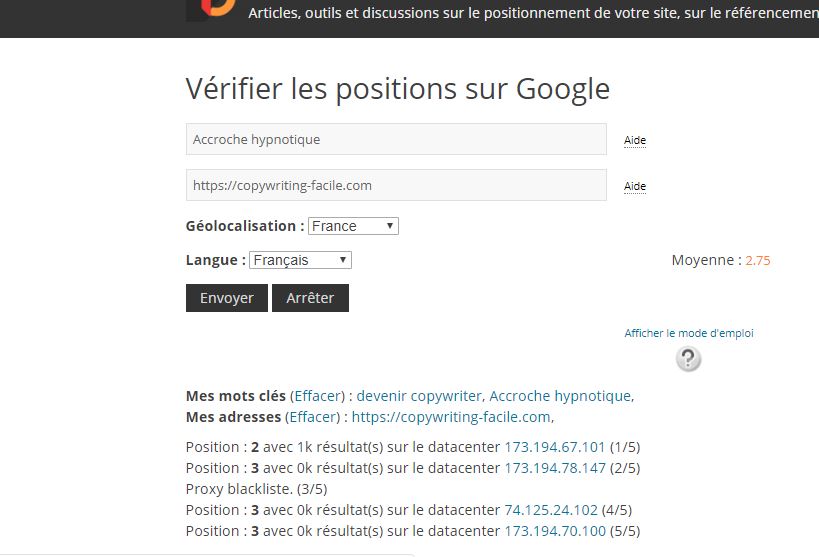
Task: Open datacenter link 173.194.67.101
Action: tap(555, 447)
